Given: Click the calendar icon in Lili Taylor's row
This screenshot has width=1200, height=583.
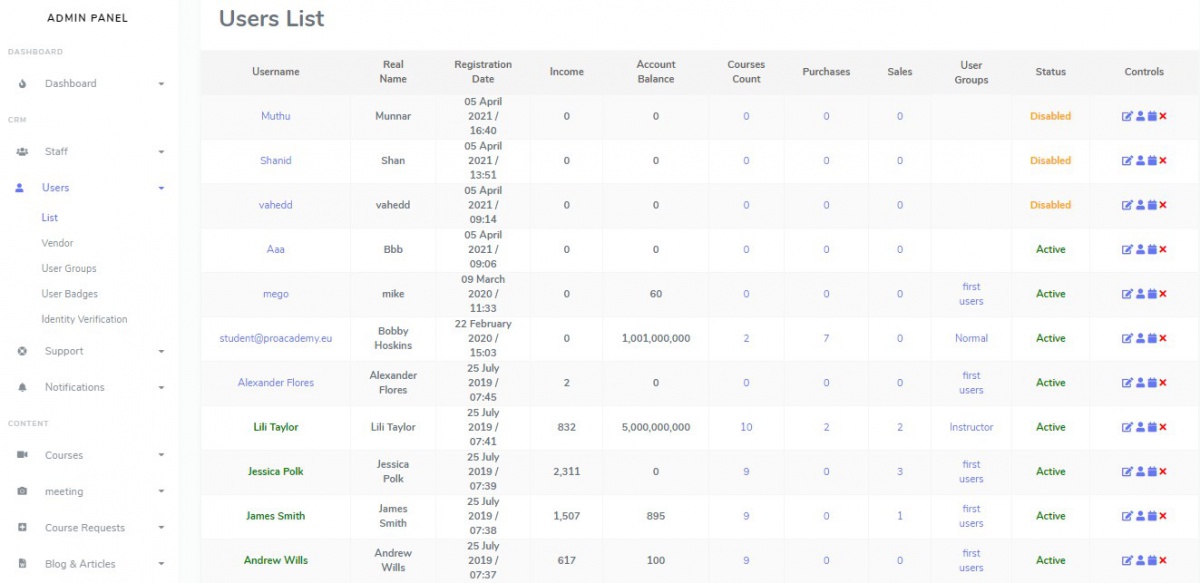Looking at the screenshot, I should (1151, 427).
